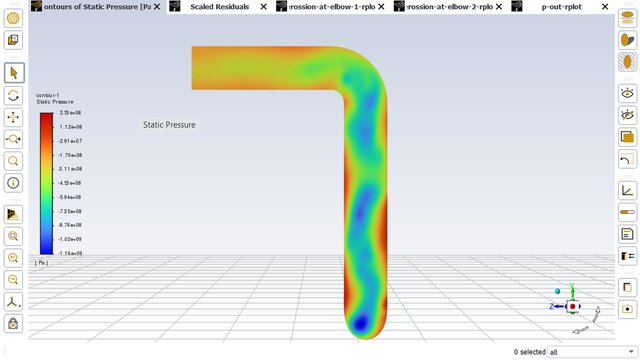Click the cube view-options icon

pyautogui.click(x=13, y=40)
